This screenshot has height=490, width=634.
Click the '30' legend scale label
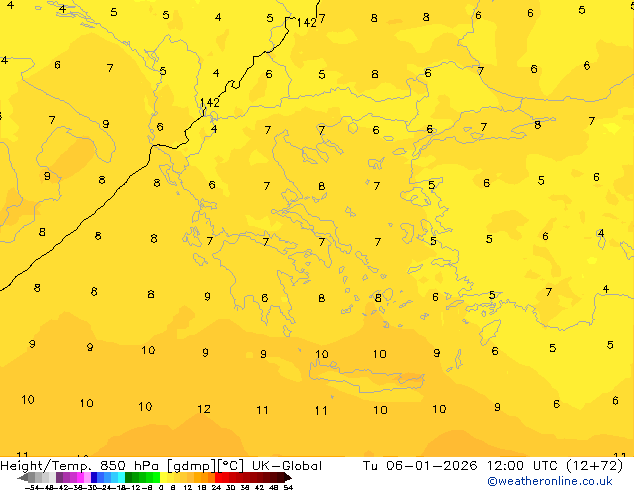230,487
